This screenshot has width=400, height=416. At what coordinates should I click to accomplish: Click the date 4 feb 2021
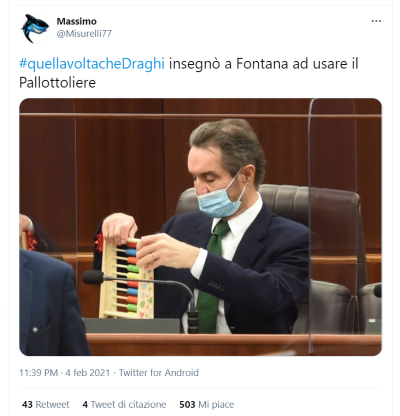tap(87, 372)
